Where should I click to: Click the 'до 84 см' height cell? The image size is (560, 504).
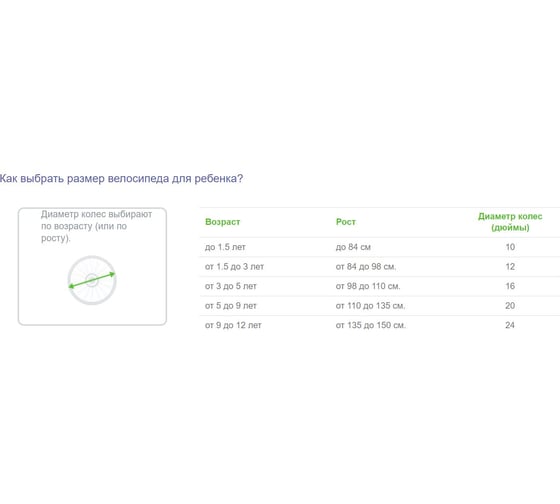pos(353,247)
